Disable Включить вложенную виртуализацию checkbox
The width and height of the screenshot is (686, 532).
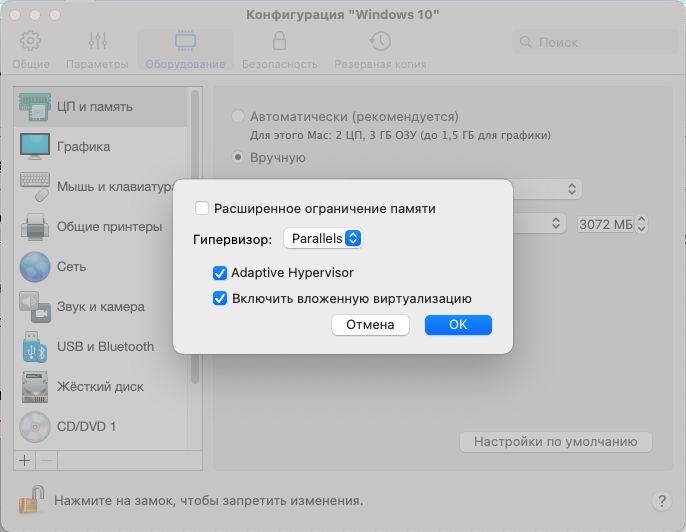tap(219, 298)
